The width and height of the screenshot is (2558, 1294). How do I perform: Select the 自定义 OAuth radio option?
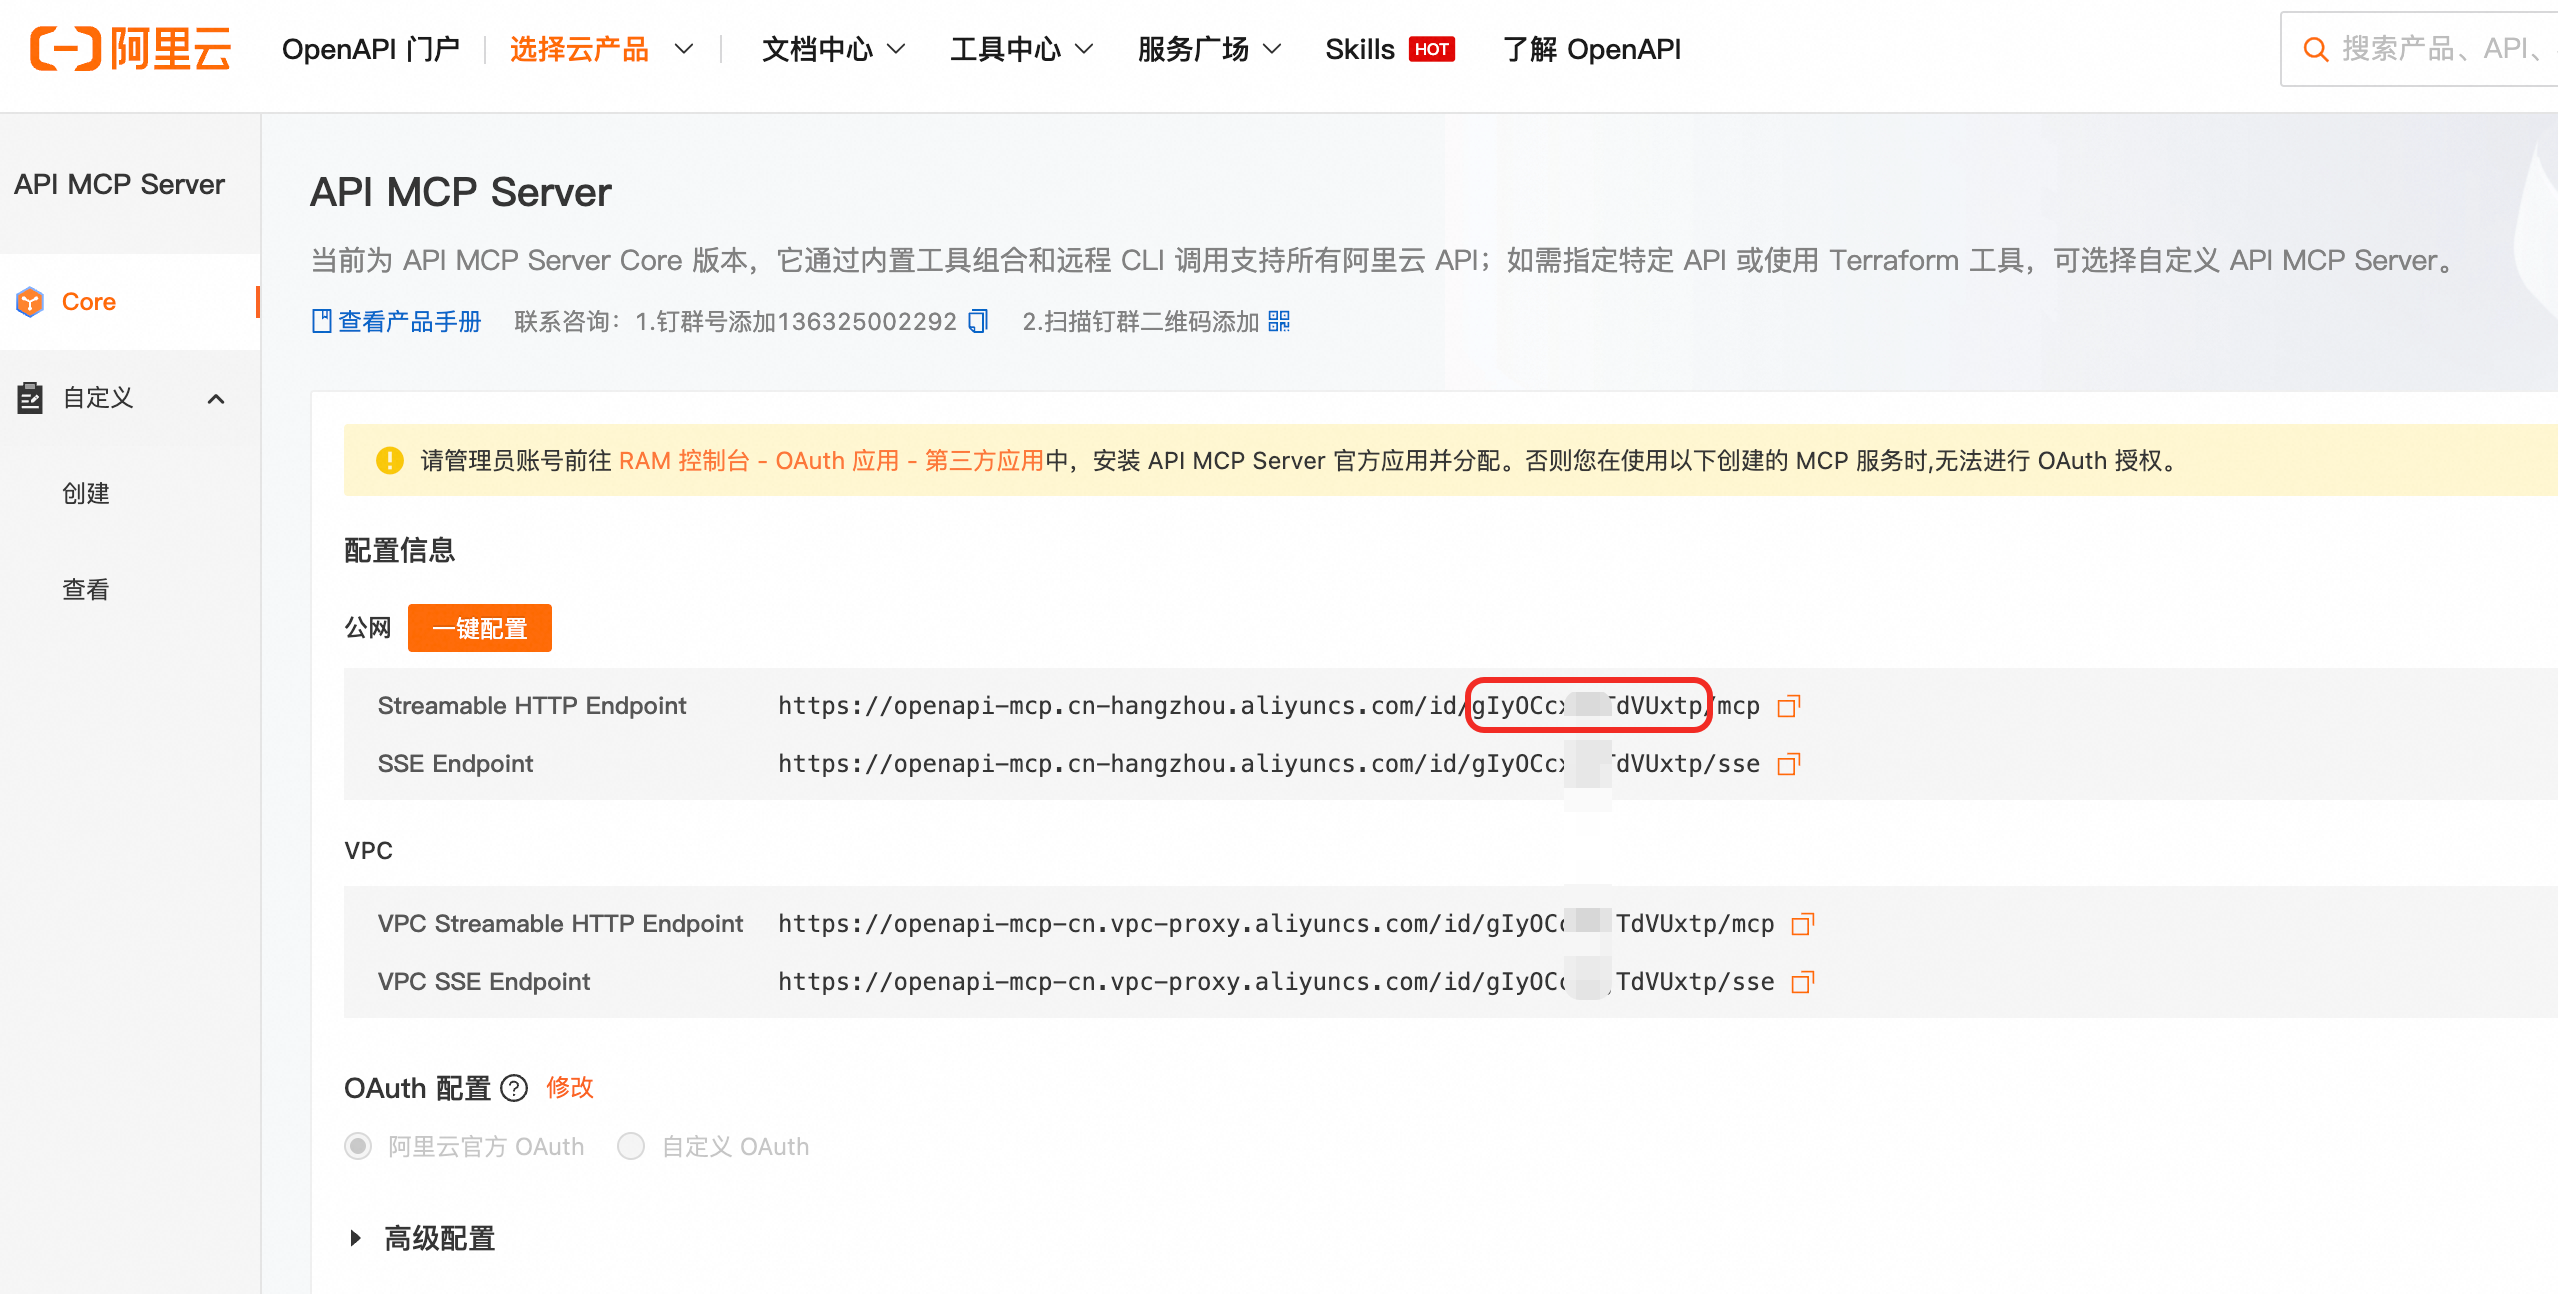pos(631,1146)
